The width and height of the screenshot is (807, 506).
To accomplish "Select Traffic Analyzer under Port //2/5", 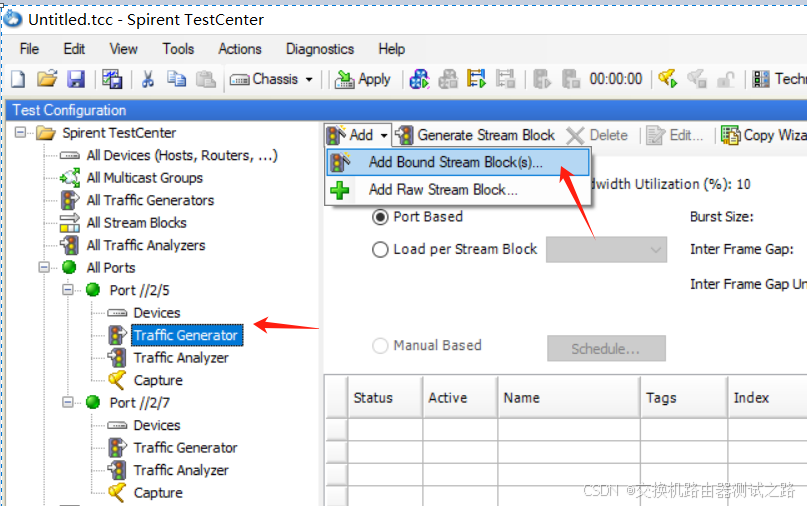I will coord(181,358).
